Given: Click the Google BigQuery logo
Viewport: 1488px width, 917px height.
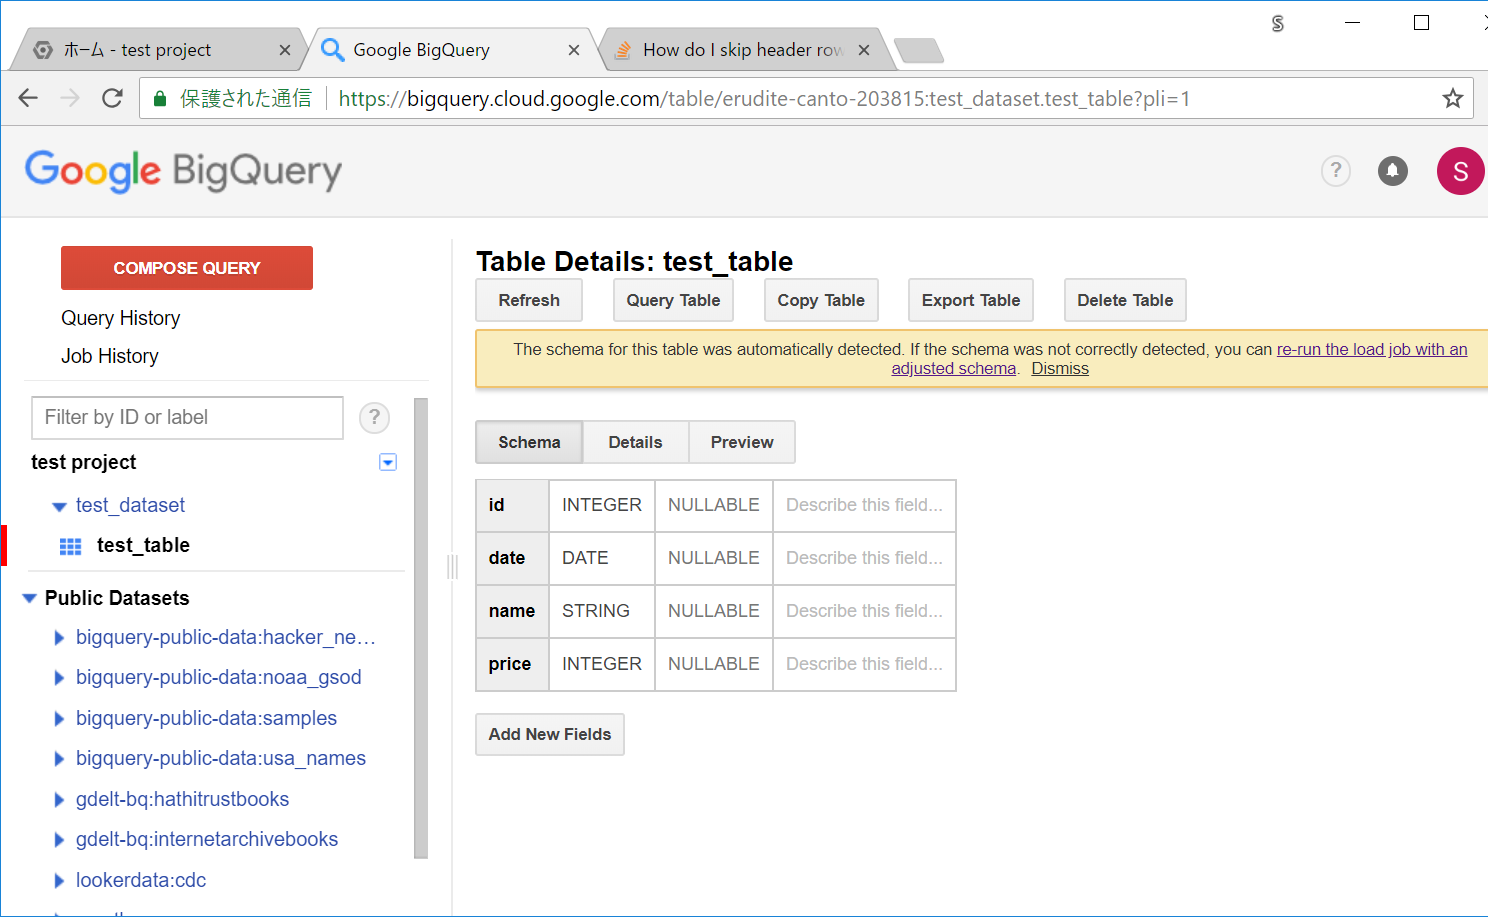Looking at the screenshot, I should pyautogui.click(x=183, y=171).
